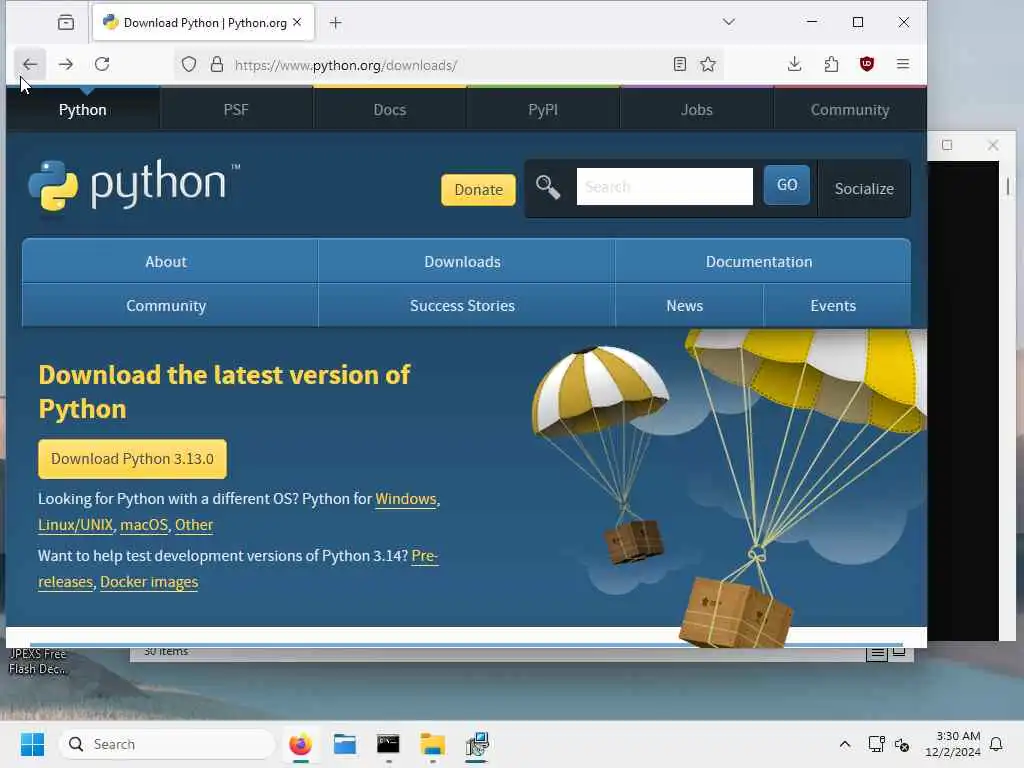Open the Downloads menu
This screenshot has height=768, width=1024.
coord(462,261)
